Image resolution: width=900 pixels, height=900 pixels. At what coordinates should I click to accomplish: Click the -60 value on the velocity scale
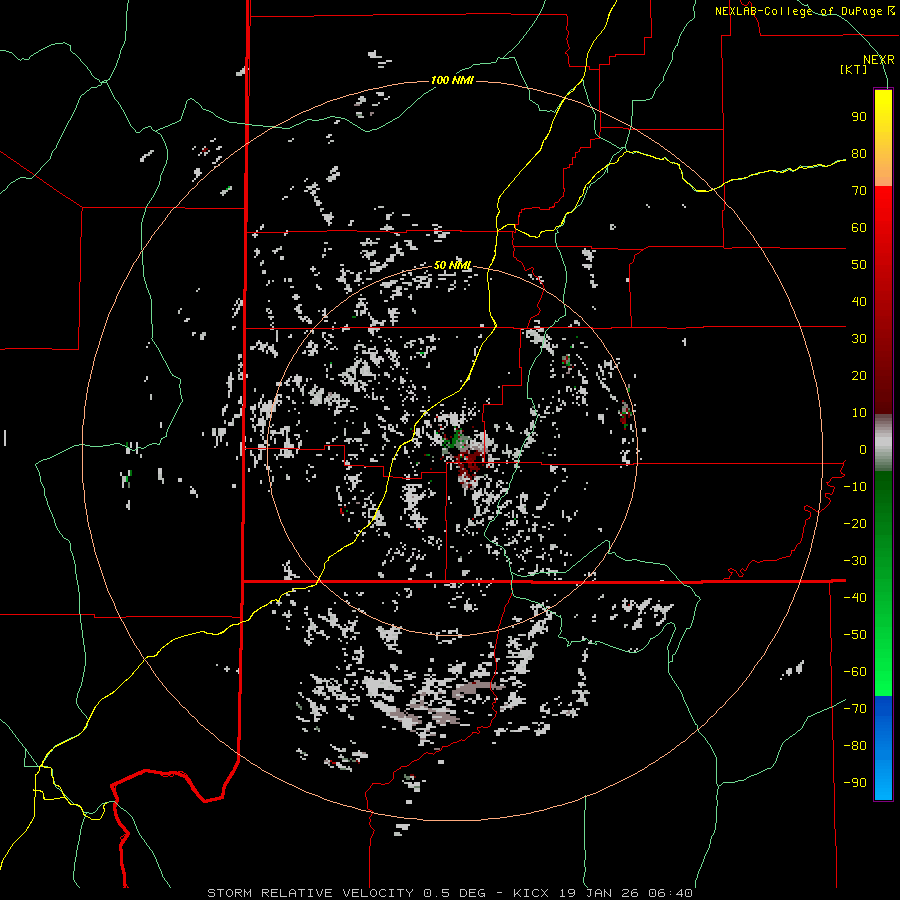coord(855,672)
